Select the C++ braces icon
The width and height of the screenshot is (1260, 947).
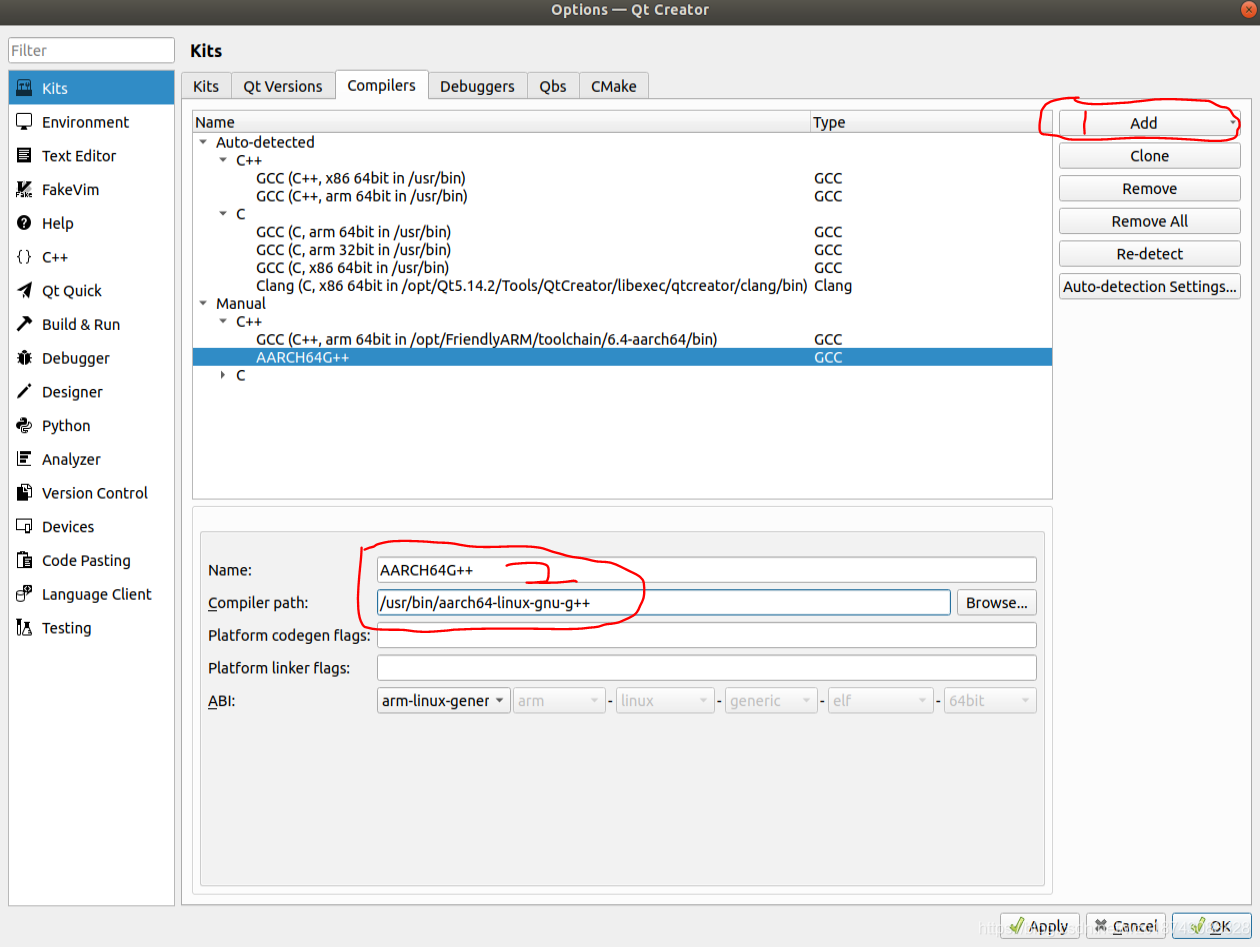24,257
